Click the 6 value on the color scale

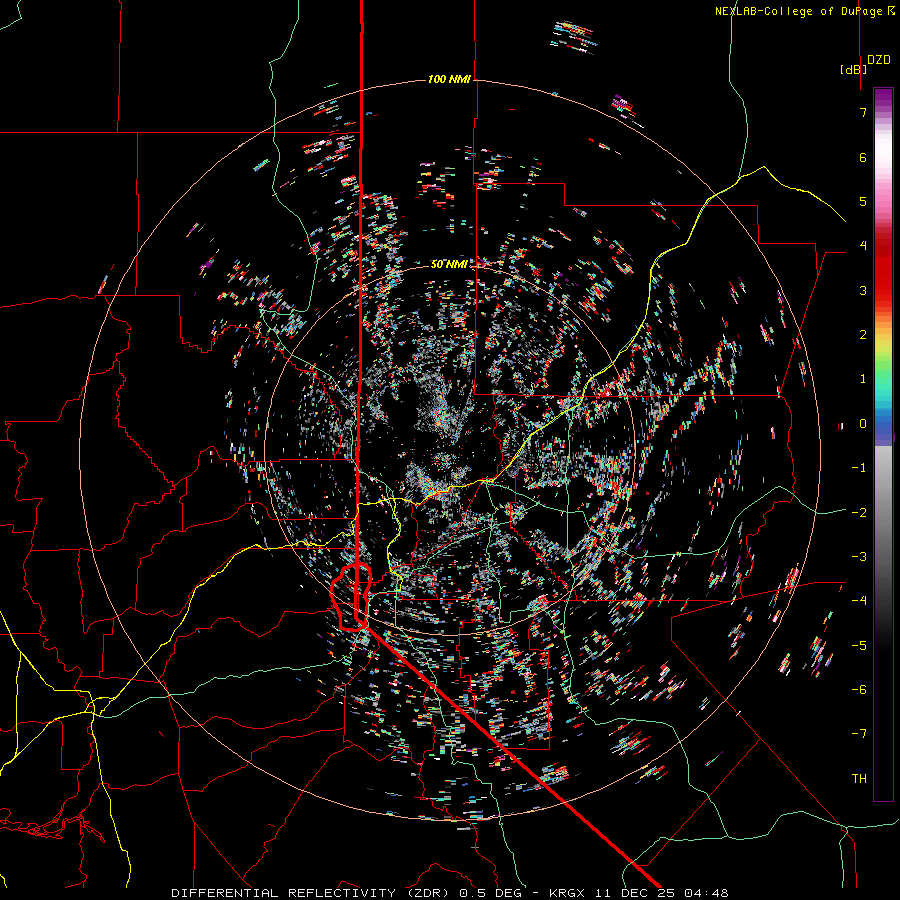(863, 157)
